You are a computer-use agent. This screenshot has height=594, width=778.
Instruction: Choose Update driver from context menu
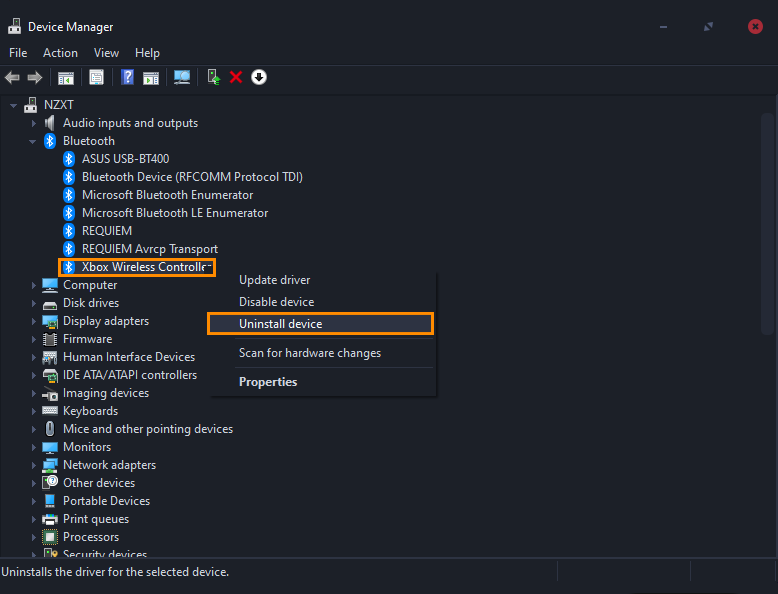[x=323, y=280]
